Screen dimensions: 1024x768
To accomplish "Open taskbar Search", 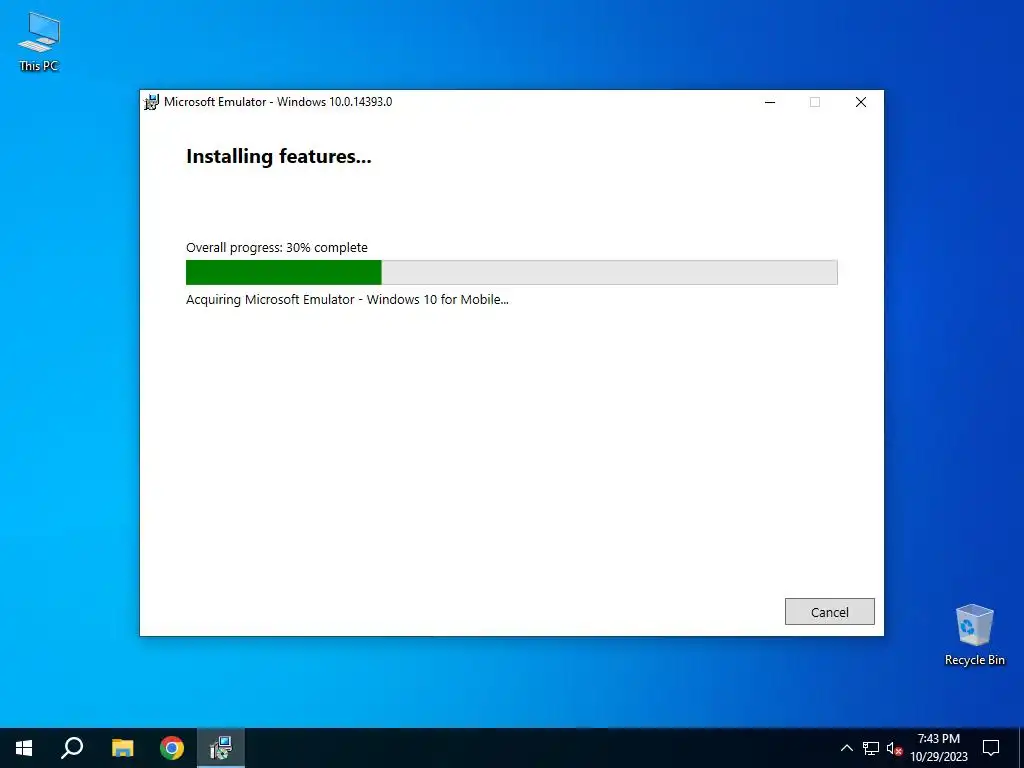I will pos(72,748).
